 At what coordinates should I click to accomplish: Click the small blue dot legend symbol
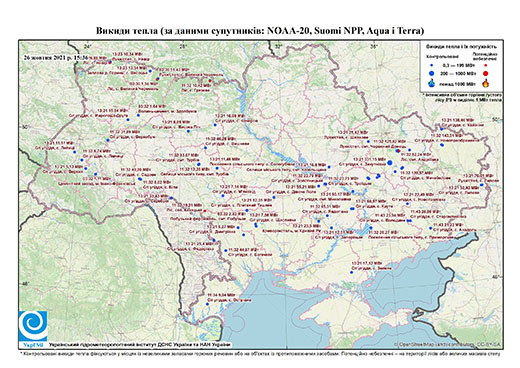(x=432, y=65)
